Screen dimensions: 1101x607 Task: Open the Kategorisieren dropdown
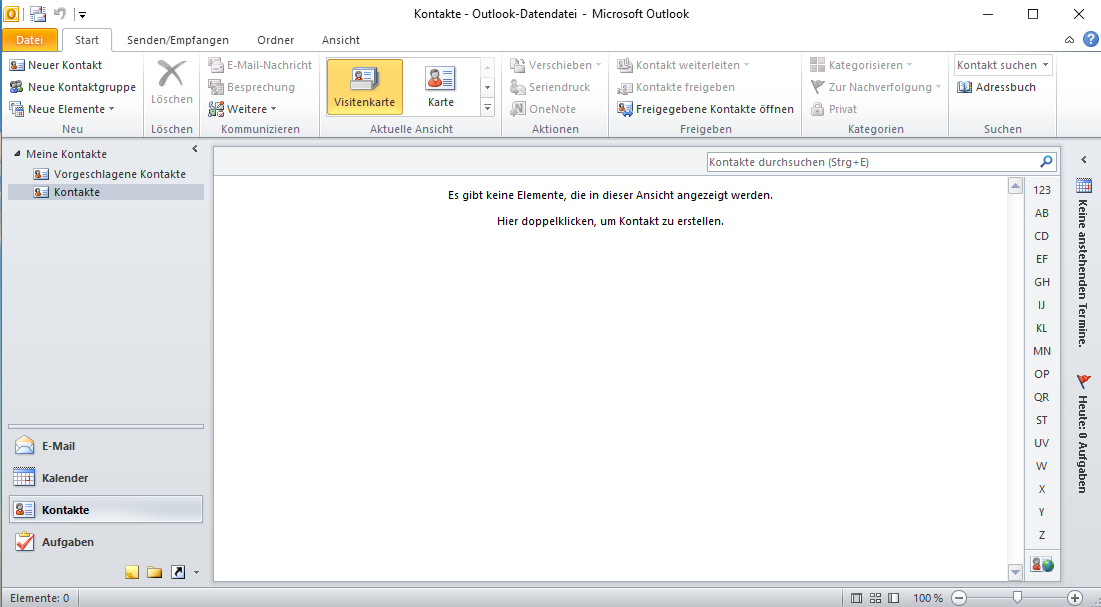coord(861,65)
